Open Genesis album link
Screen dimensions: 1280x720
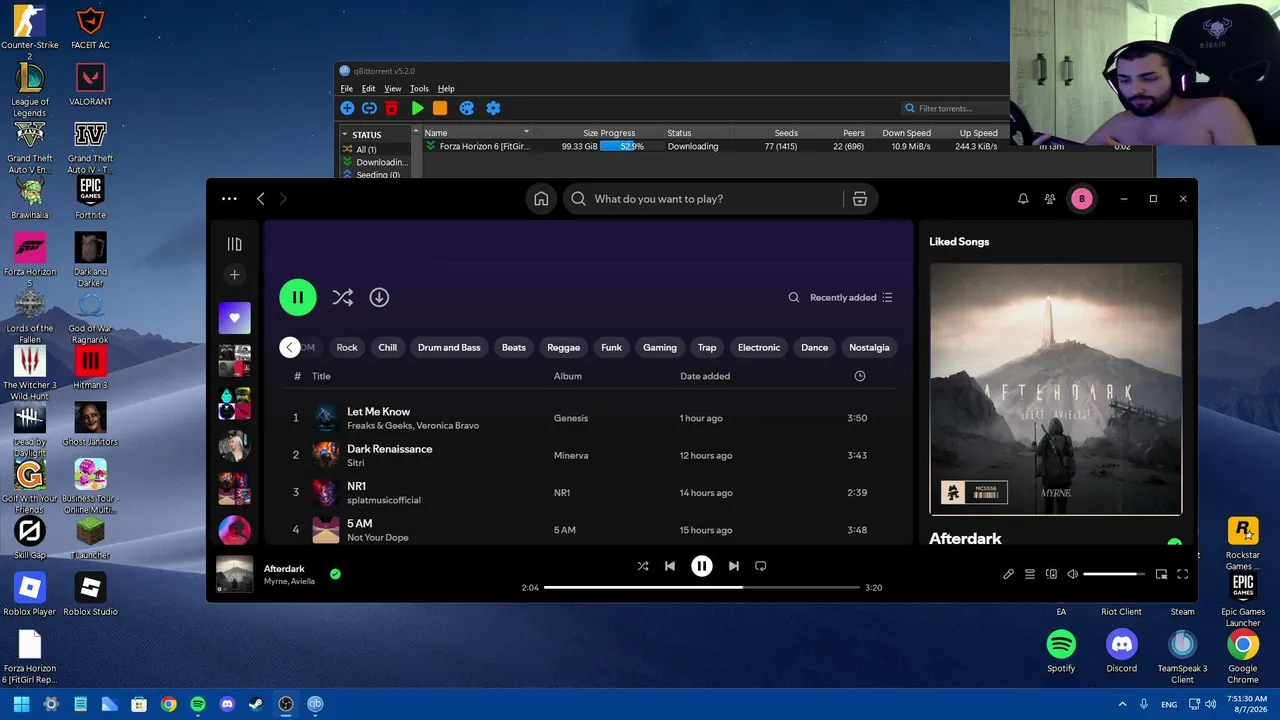pos(571,418)
